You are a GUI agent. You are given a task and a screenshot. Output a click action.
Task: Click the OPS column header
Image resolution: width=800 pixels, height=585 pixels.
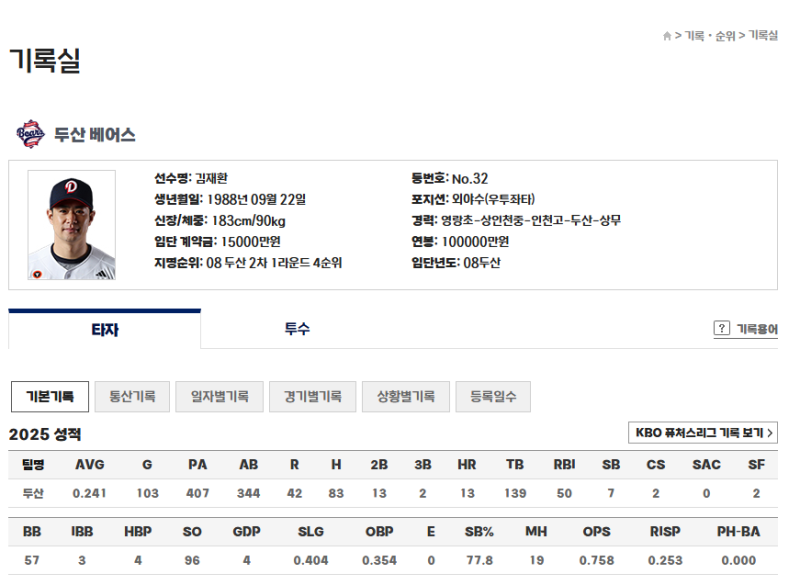tap(596, 531)
